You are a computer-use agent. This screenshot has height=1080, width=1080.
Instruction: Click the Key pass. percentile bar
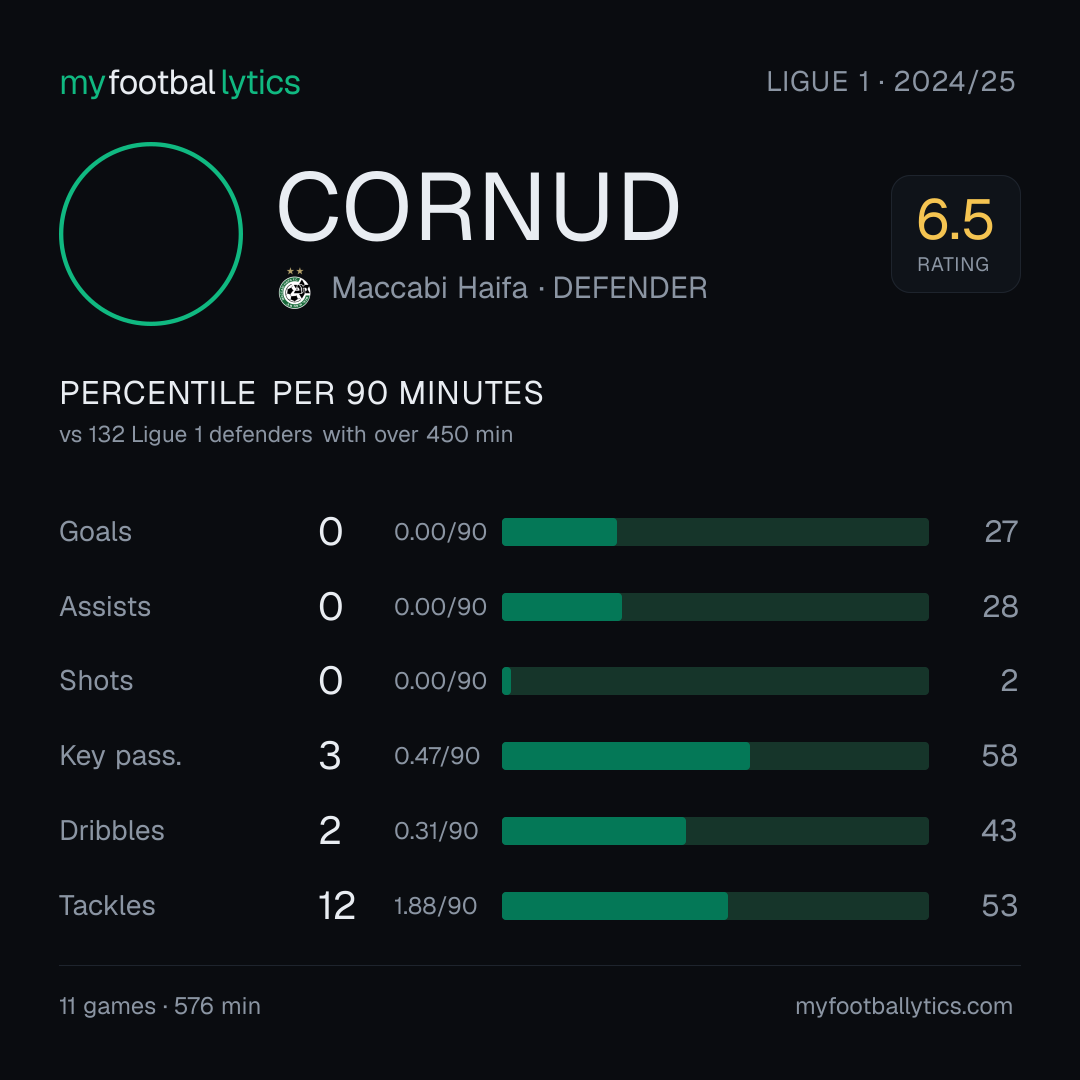click(715, 756)
